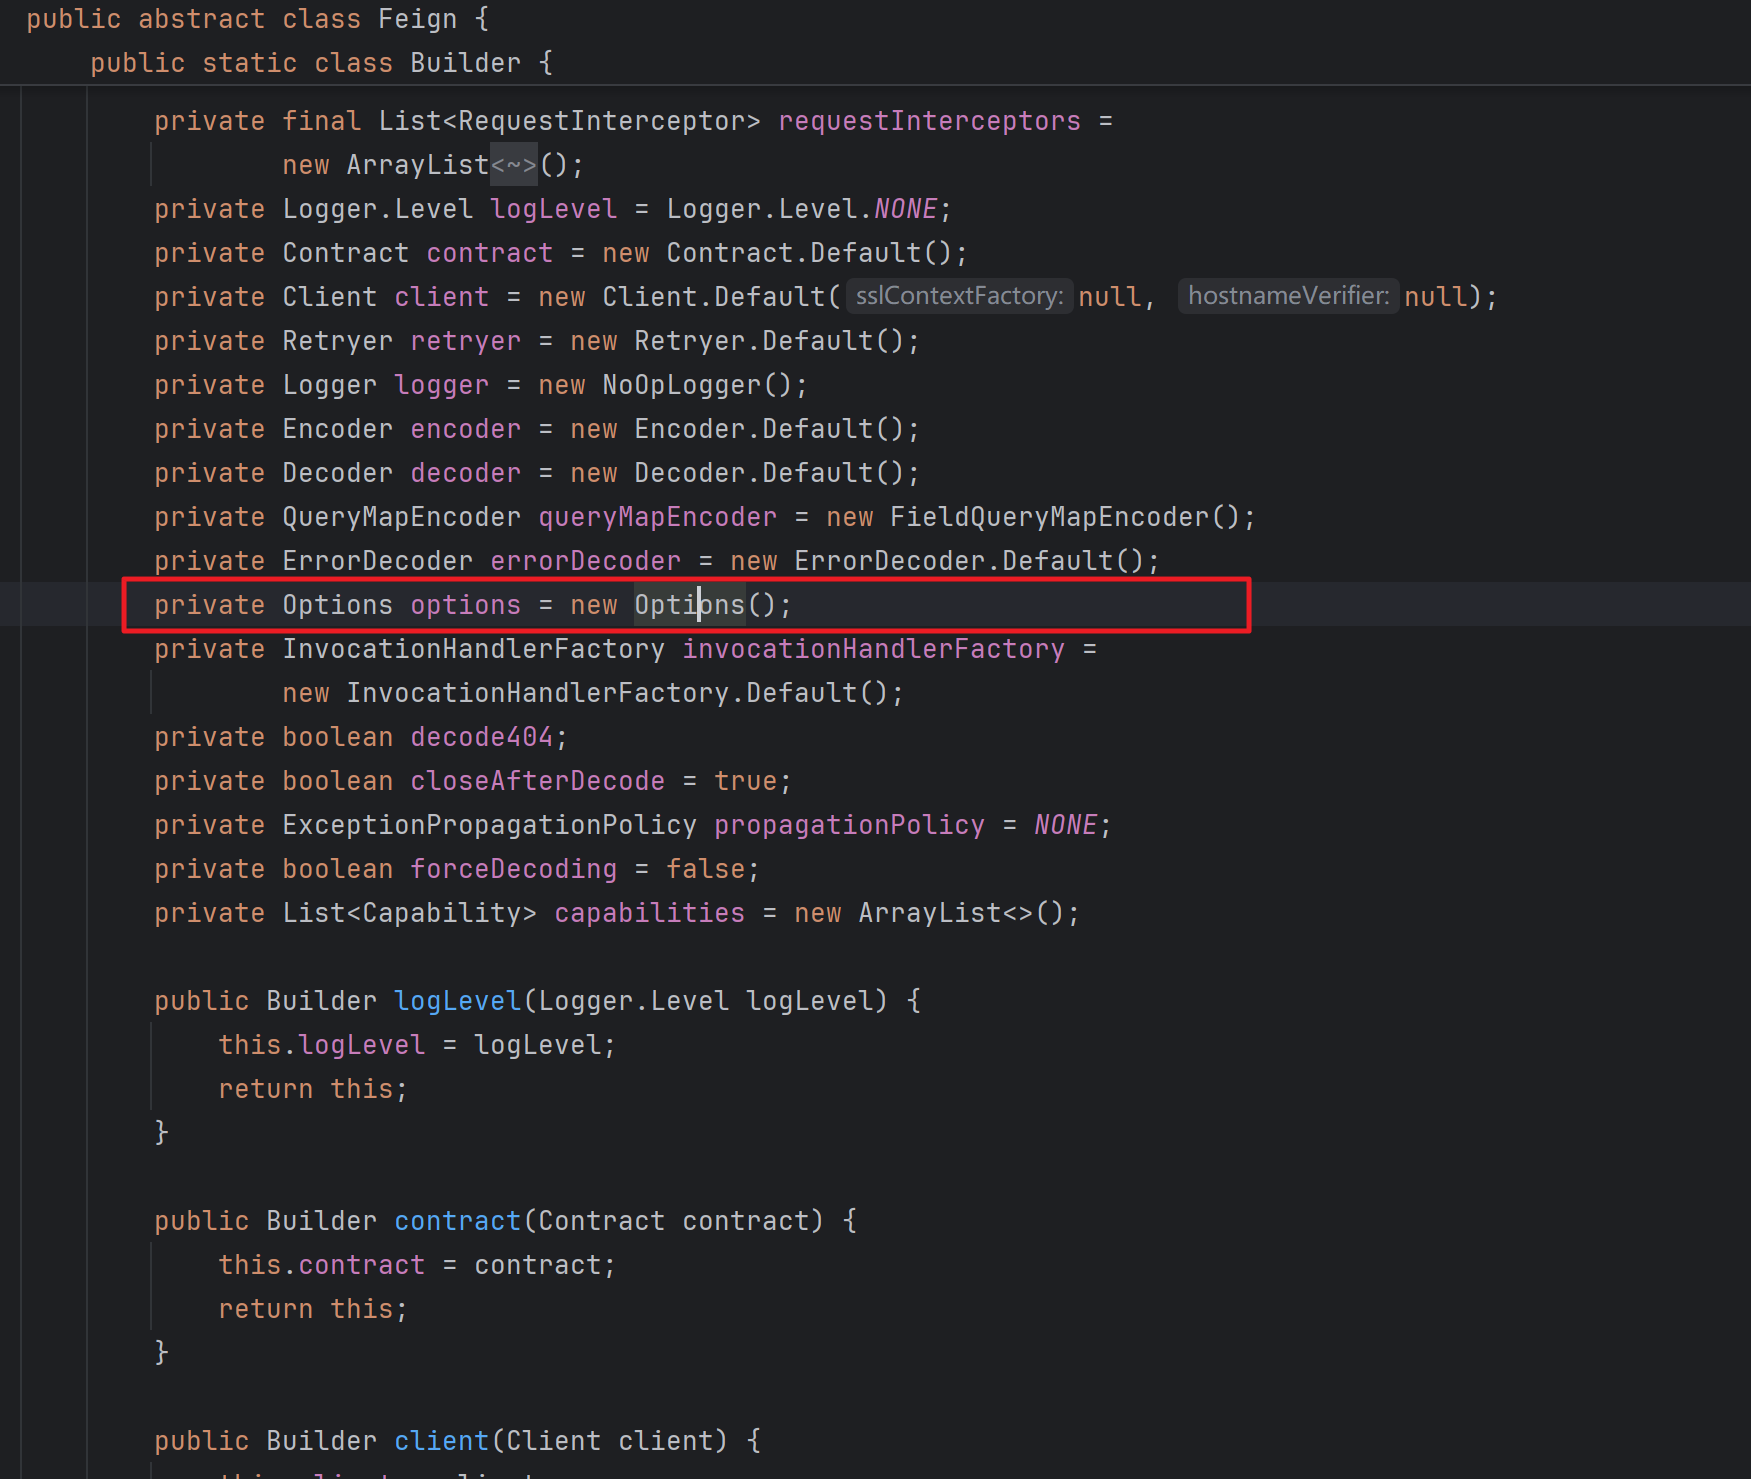Click the requestInterceptors field name

tap(930, 121)
